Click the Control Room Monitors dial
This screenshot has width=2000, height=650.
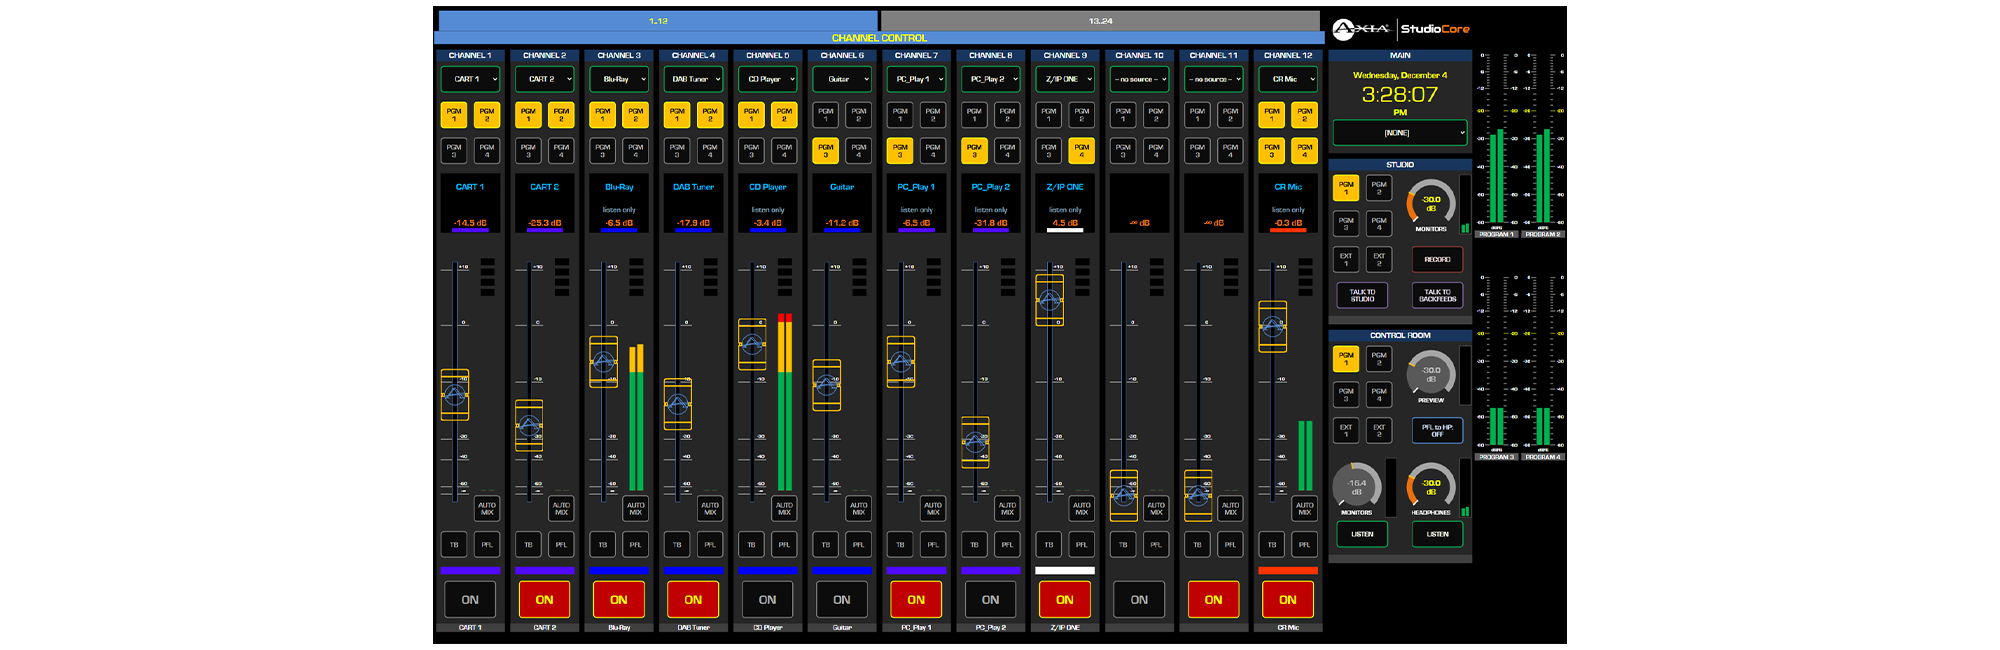tap(1356, 486)
